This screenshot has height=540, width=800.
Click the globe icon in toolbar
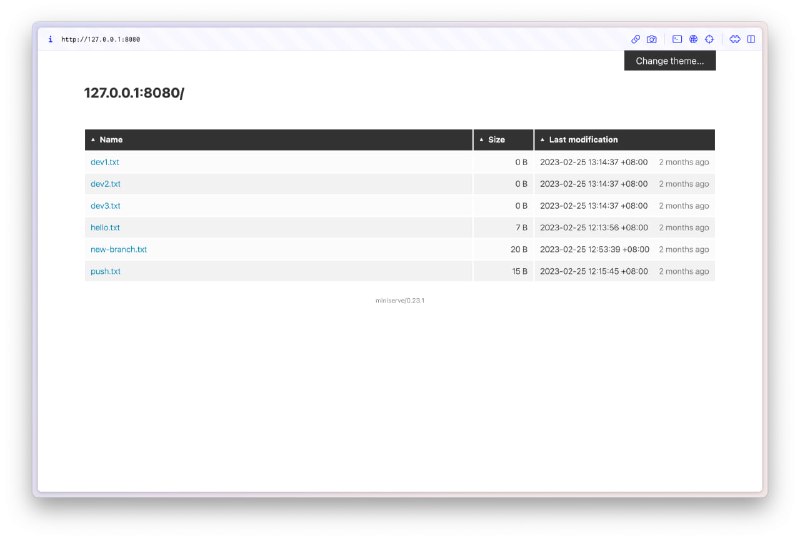pyautogui.click(x=693, y=39)
